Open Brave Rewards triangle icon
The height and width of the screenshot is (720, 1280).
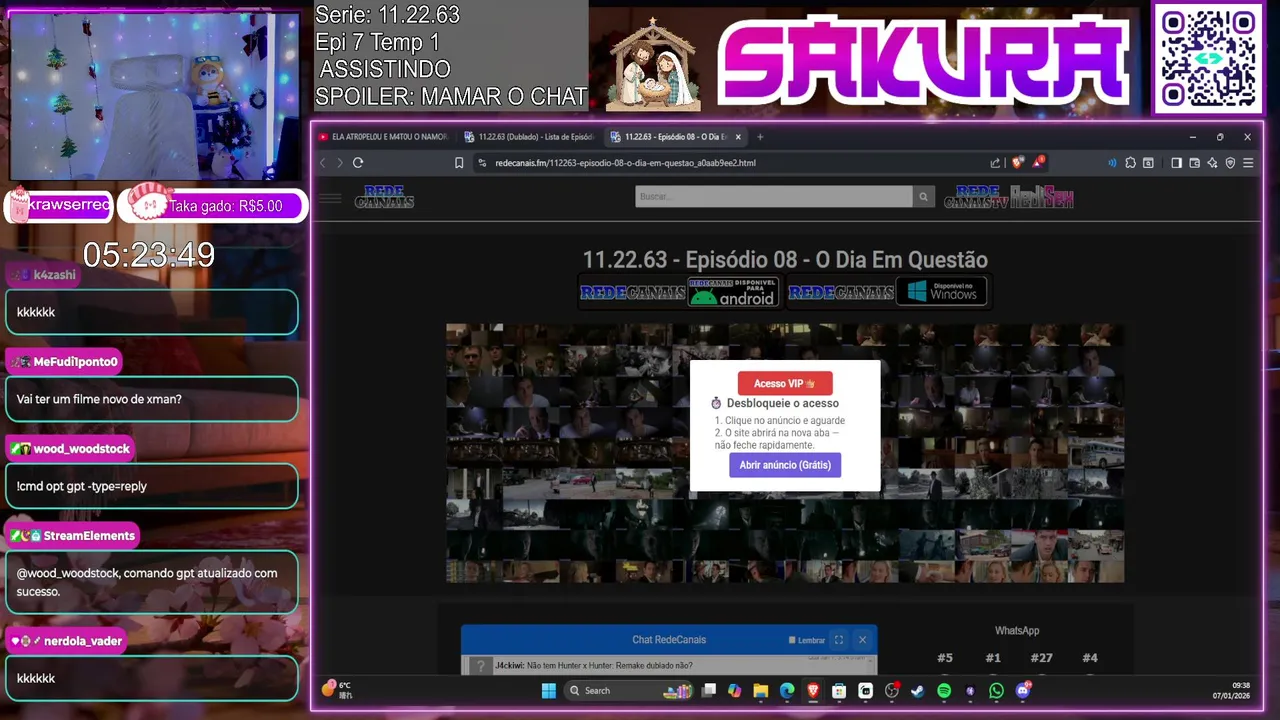pos(1038,162)
